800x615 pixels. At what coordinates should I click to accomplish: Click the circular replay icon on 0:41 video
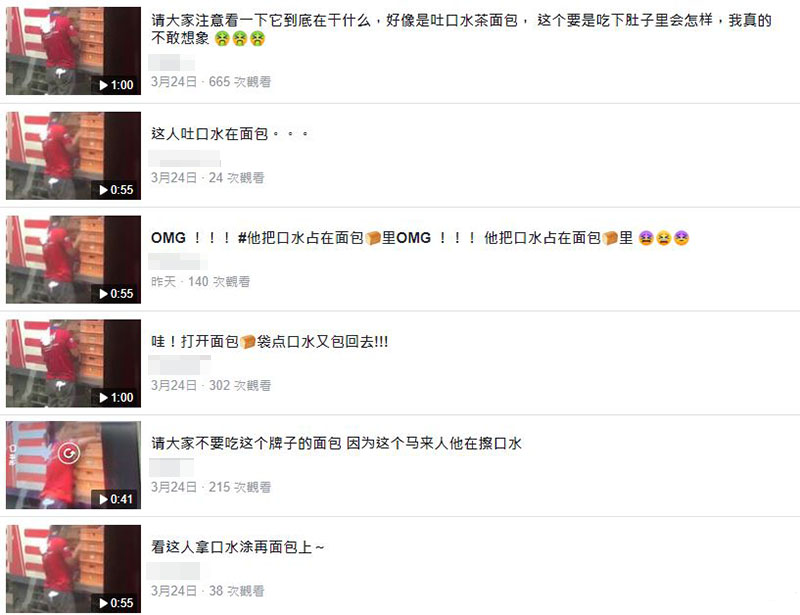pos(69,453)
